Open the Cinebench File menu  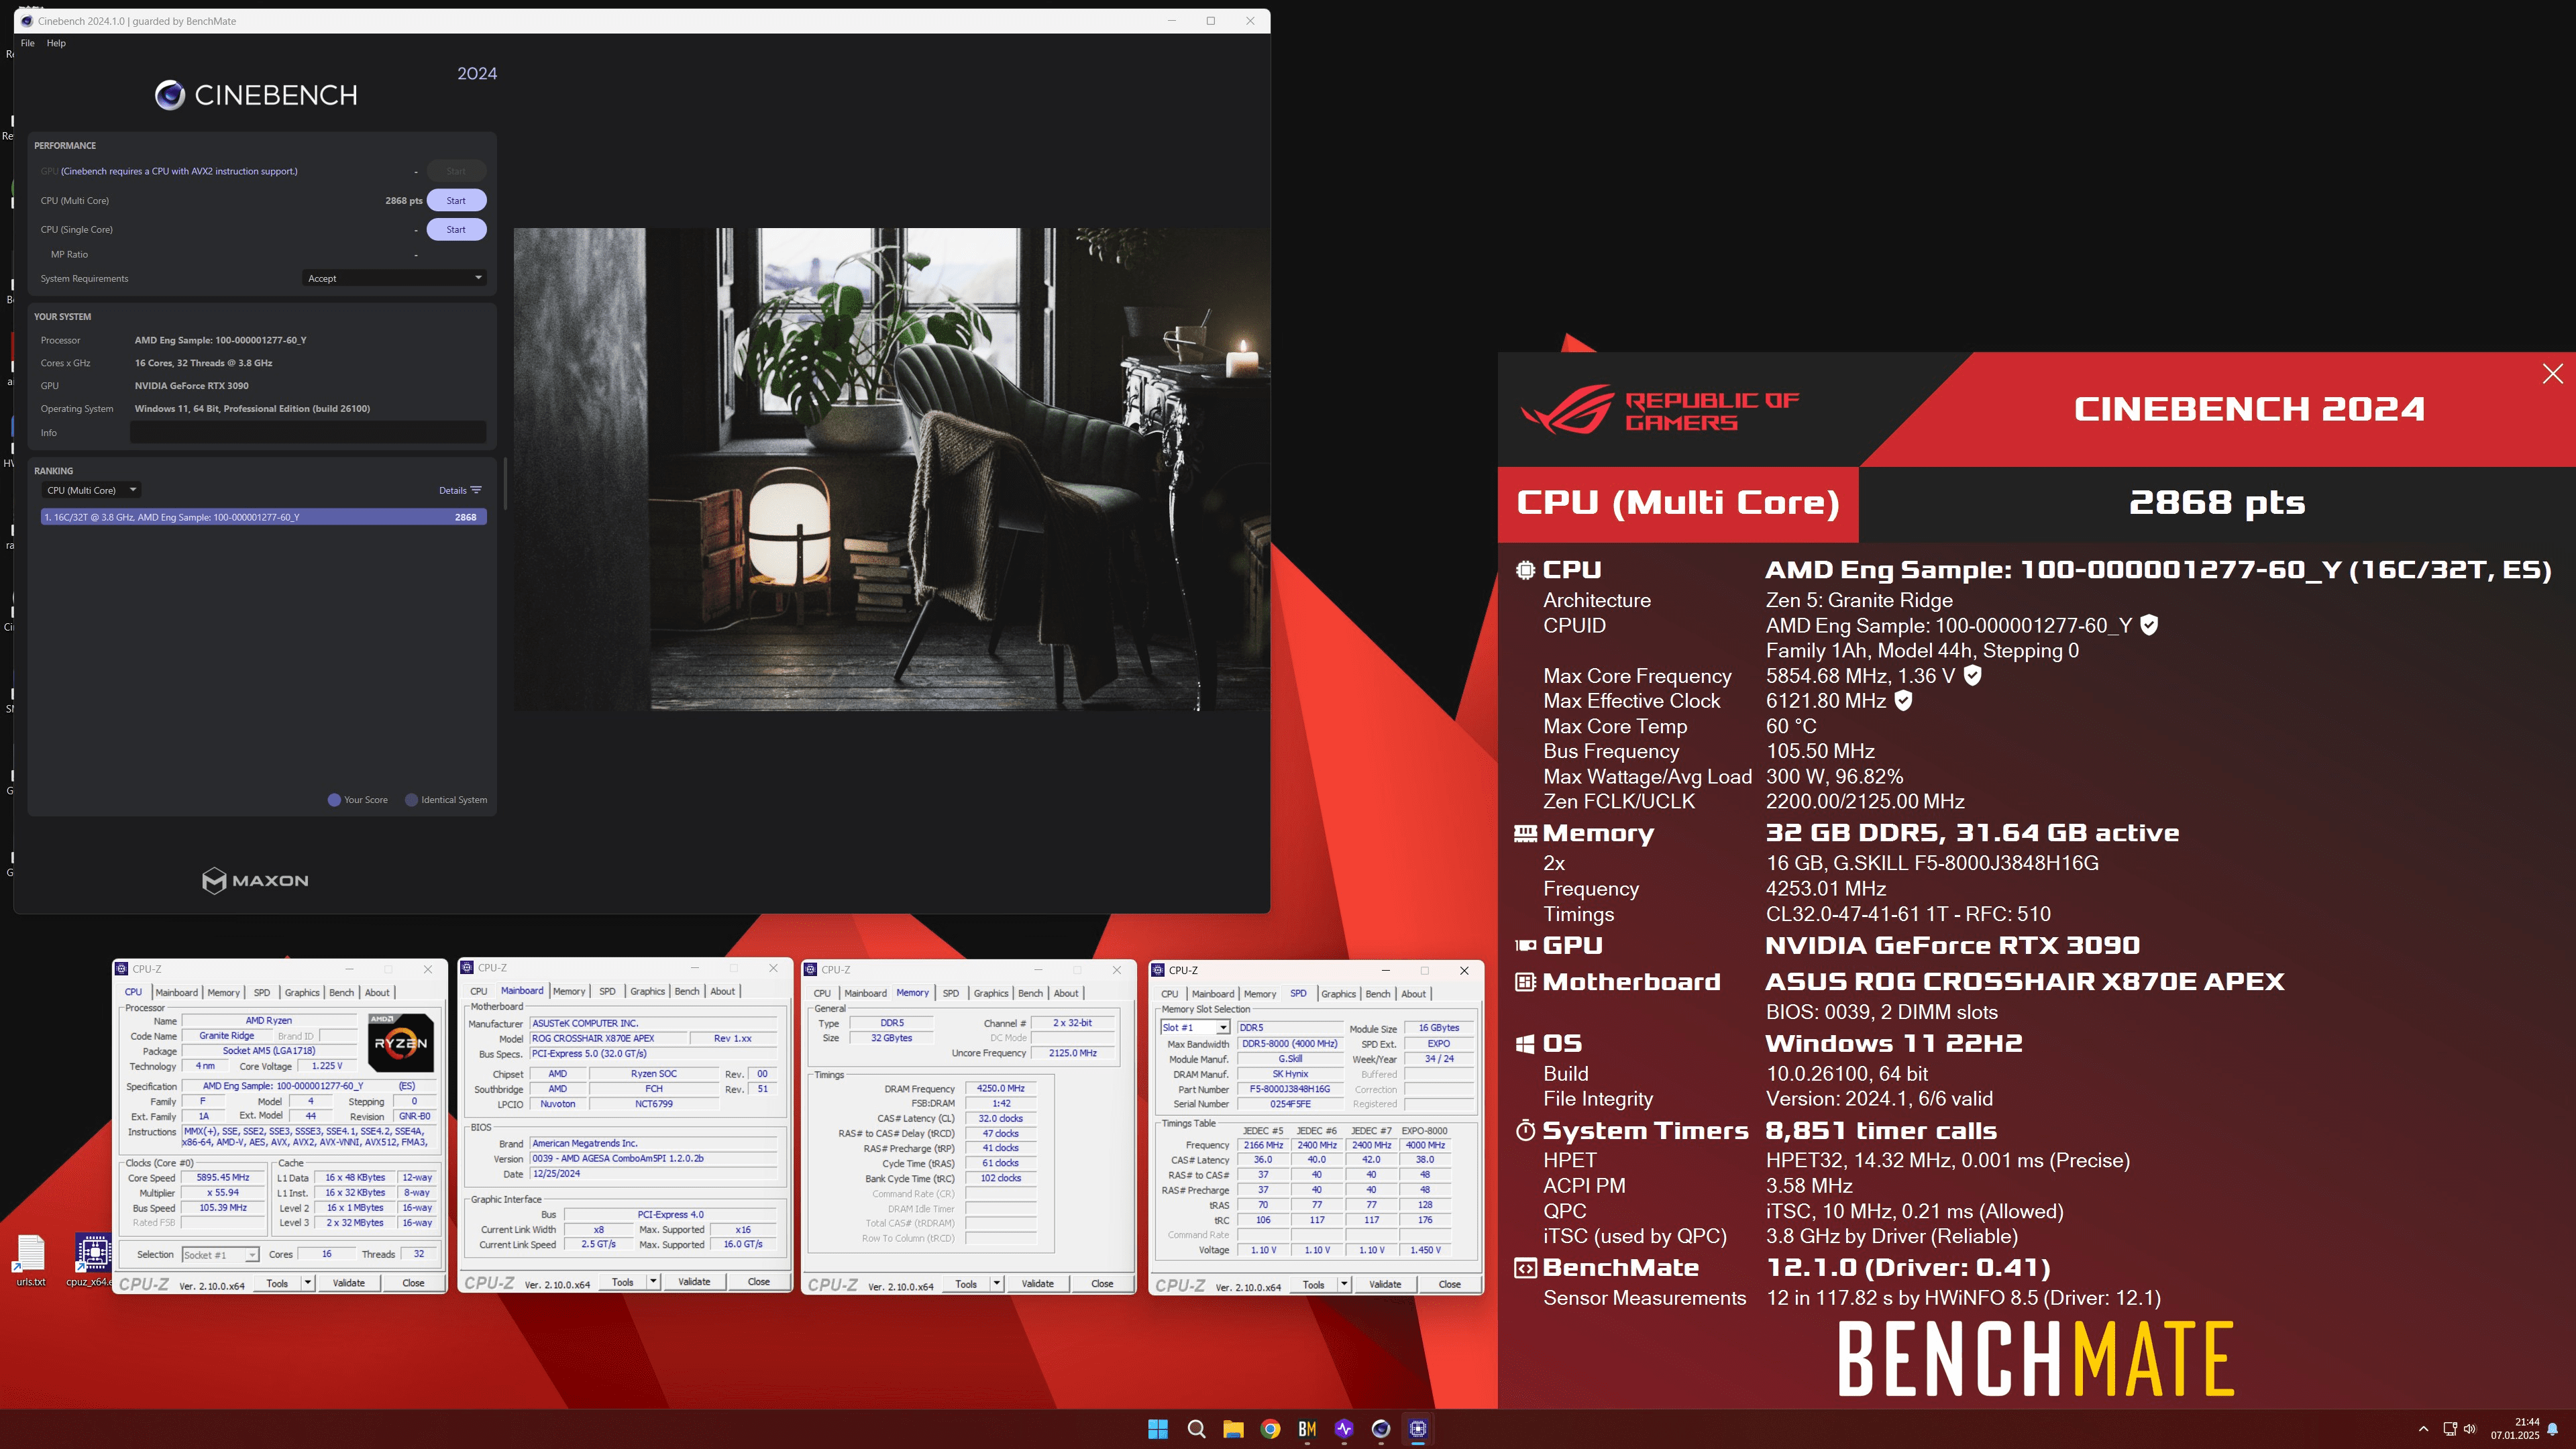(27, 43)
